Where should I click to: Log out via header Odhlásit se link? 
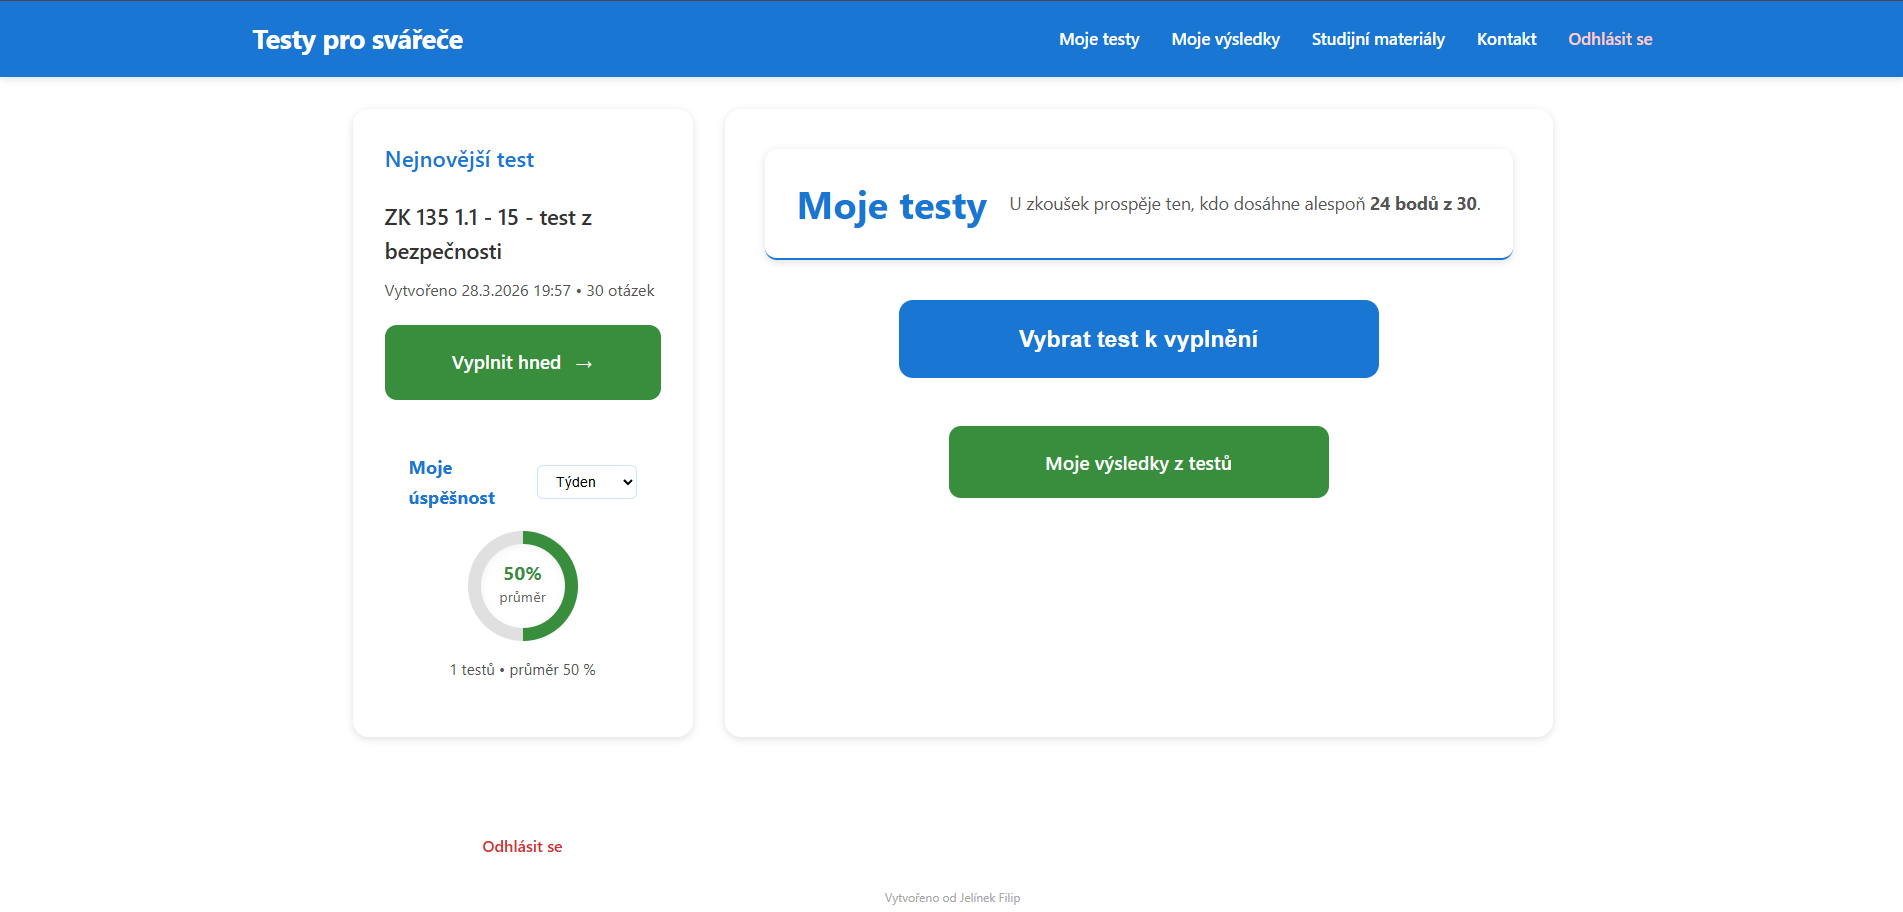tap(1609, 39)
